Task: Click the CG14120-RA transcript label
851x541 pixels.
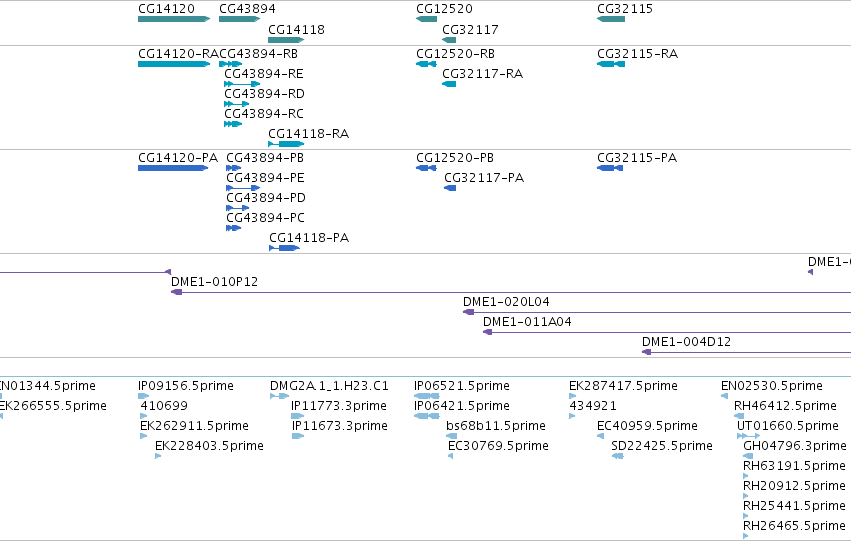Action: 178,54
